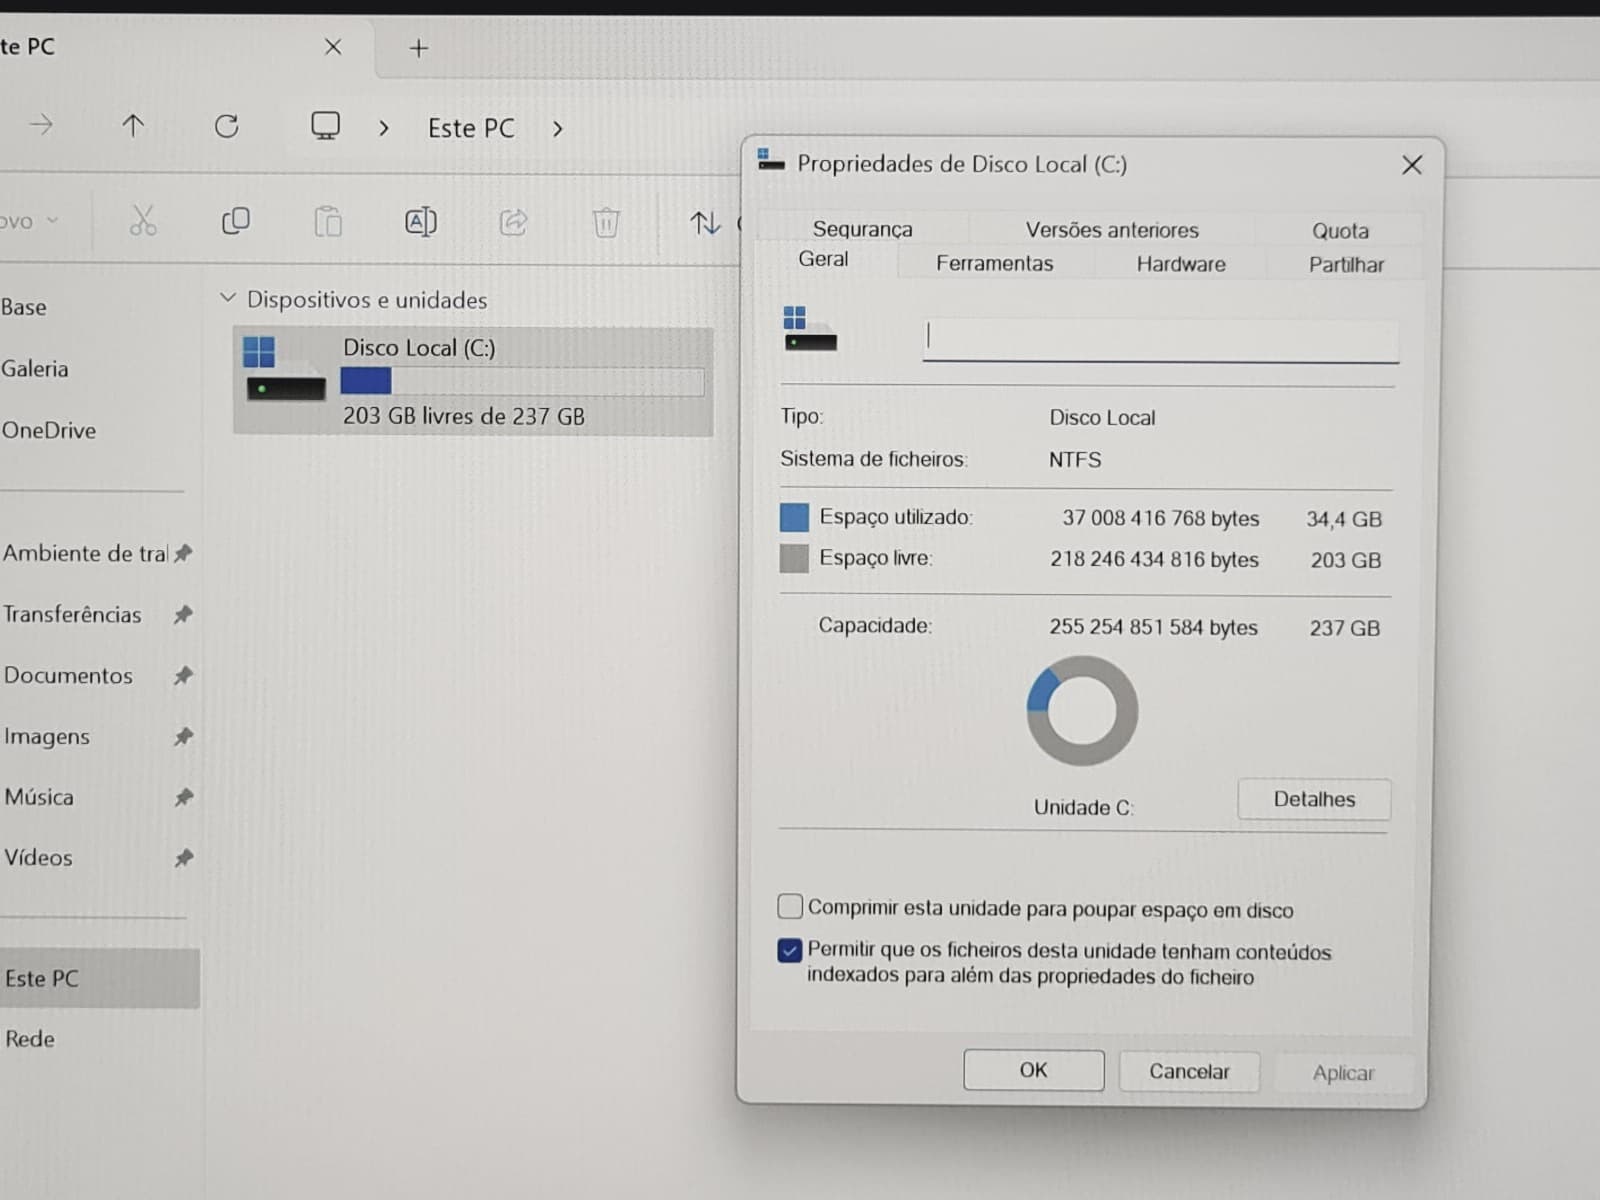Click the Paste clipboard icon
The image size is (1600, 1200).
[328, 221]
